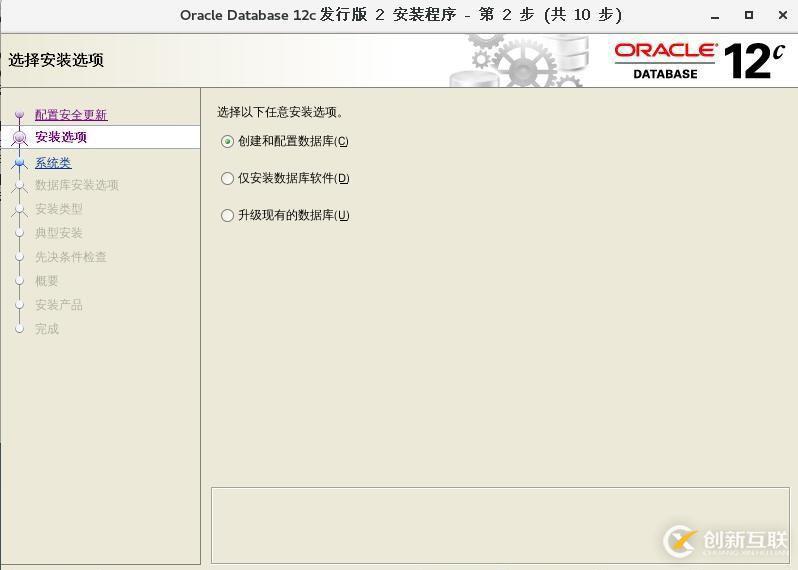This screenshot has width=798, height=570.
Task: Click the step bullet beside 概要
Action: (19, 280)
